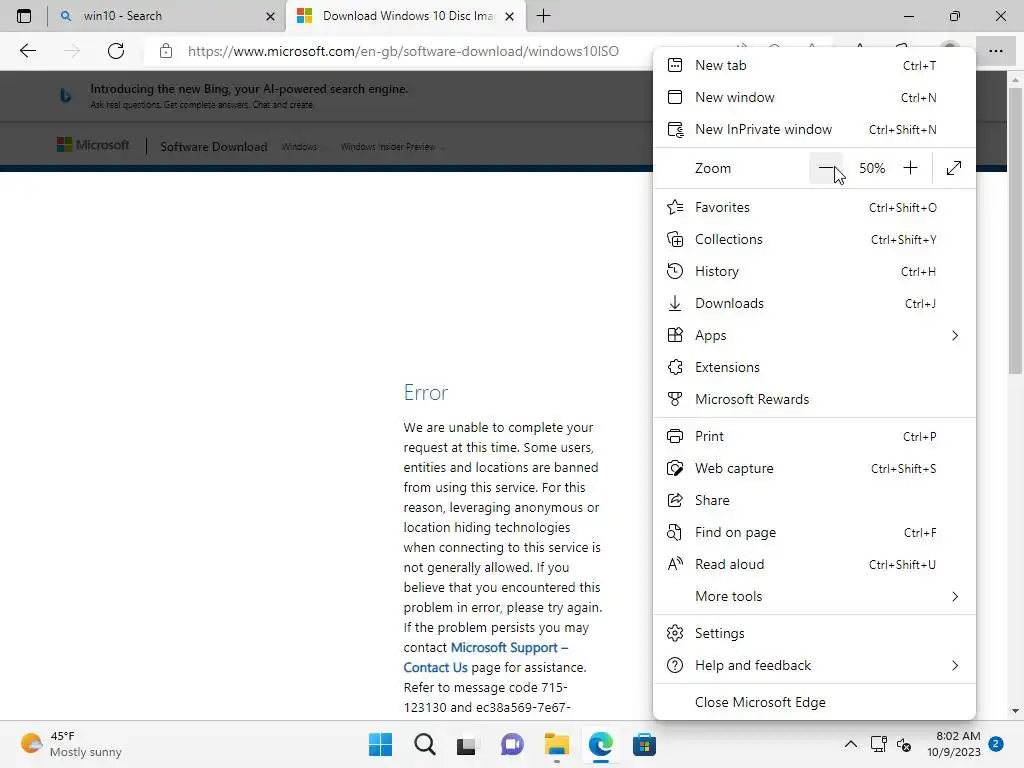
Task: Open the weather widget 45°F
Action: click(72, 744)
